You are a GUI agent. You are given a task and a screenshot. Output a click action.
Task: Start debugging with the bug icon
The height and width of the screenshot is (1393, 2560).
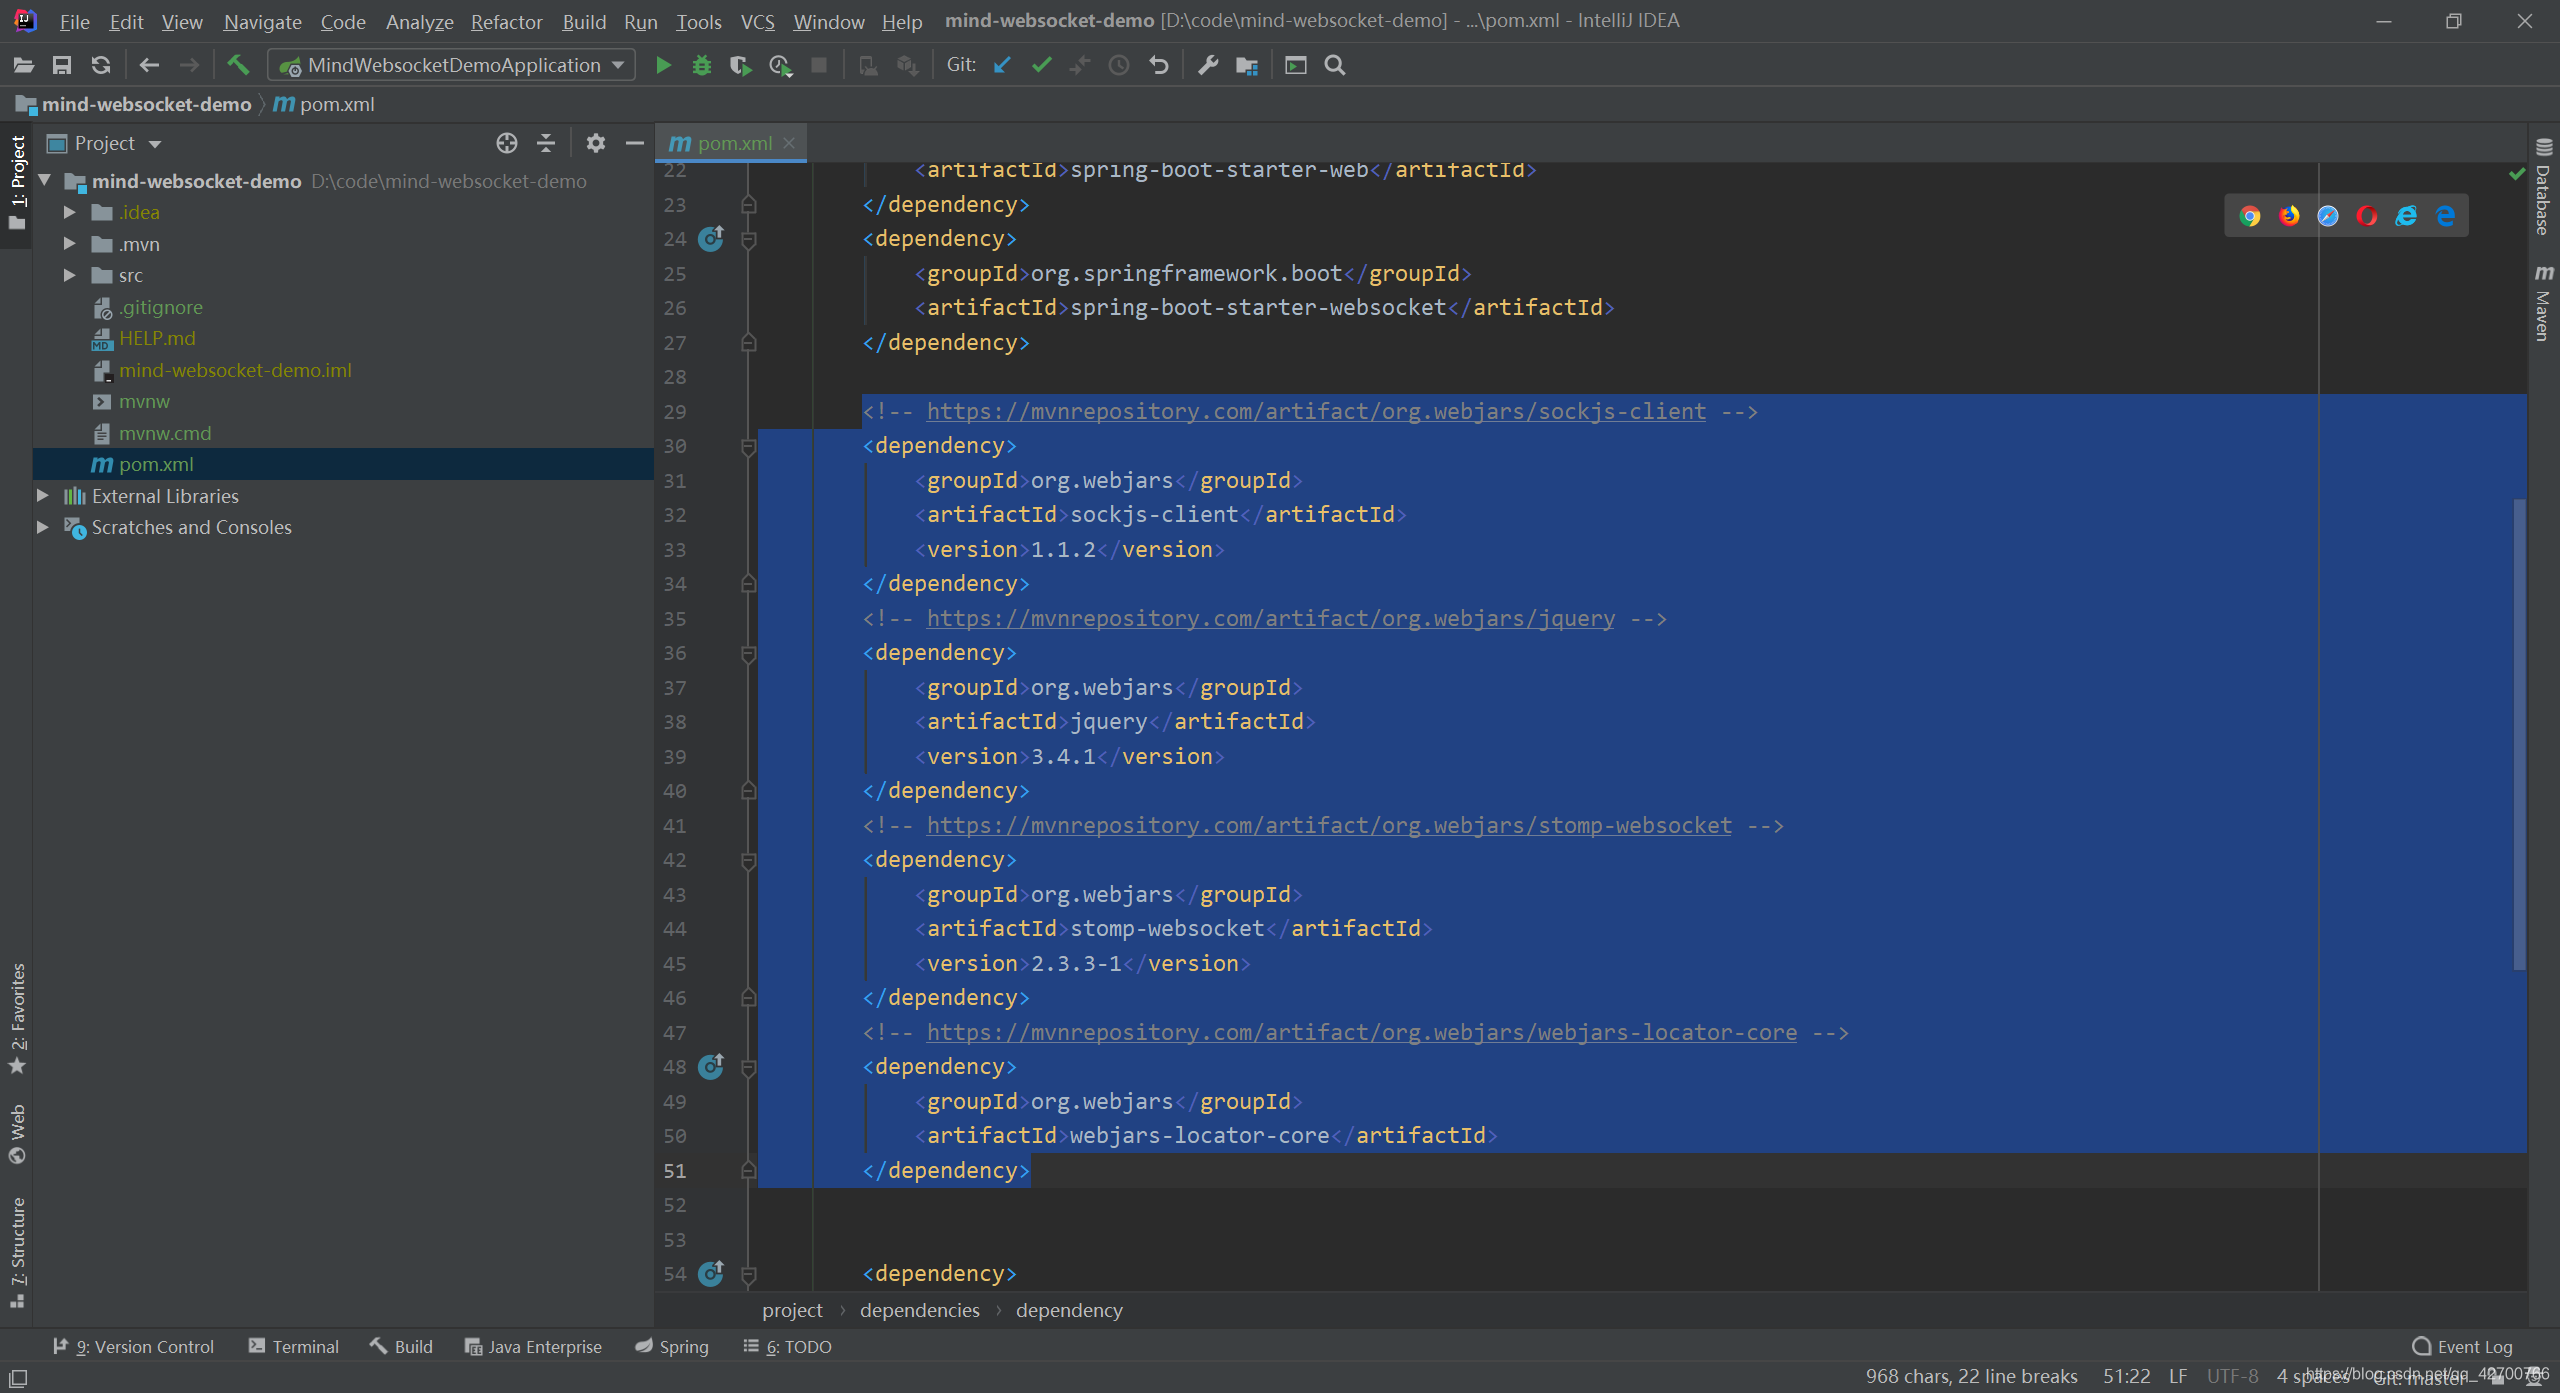point(701,65)
